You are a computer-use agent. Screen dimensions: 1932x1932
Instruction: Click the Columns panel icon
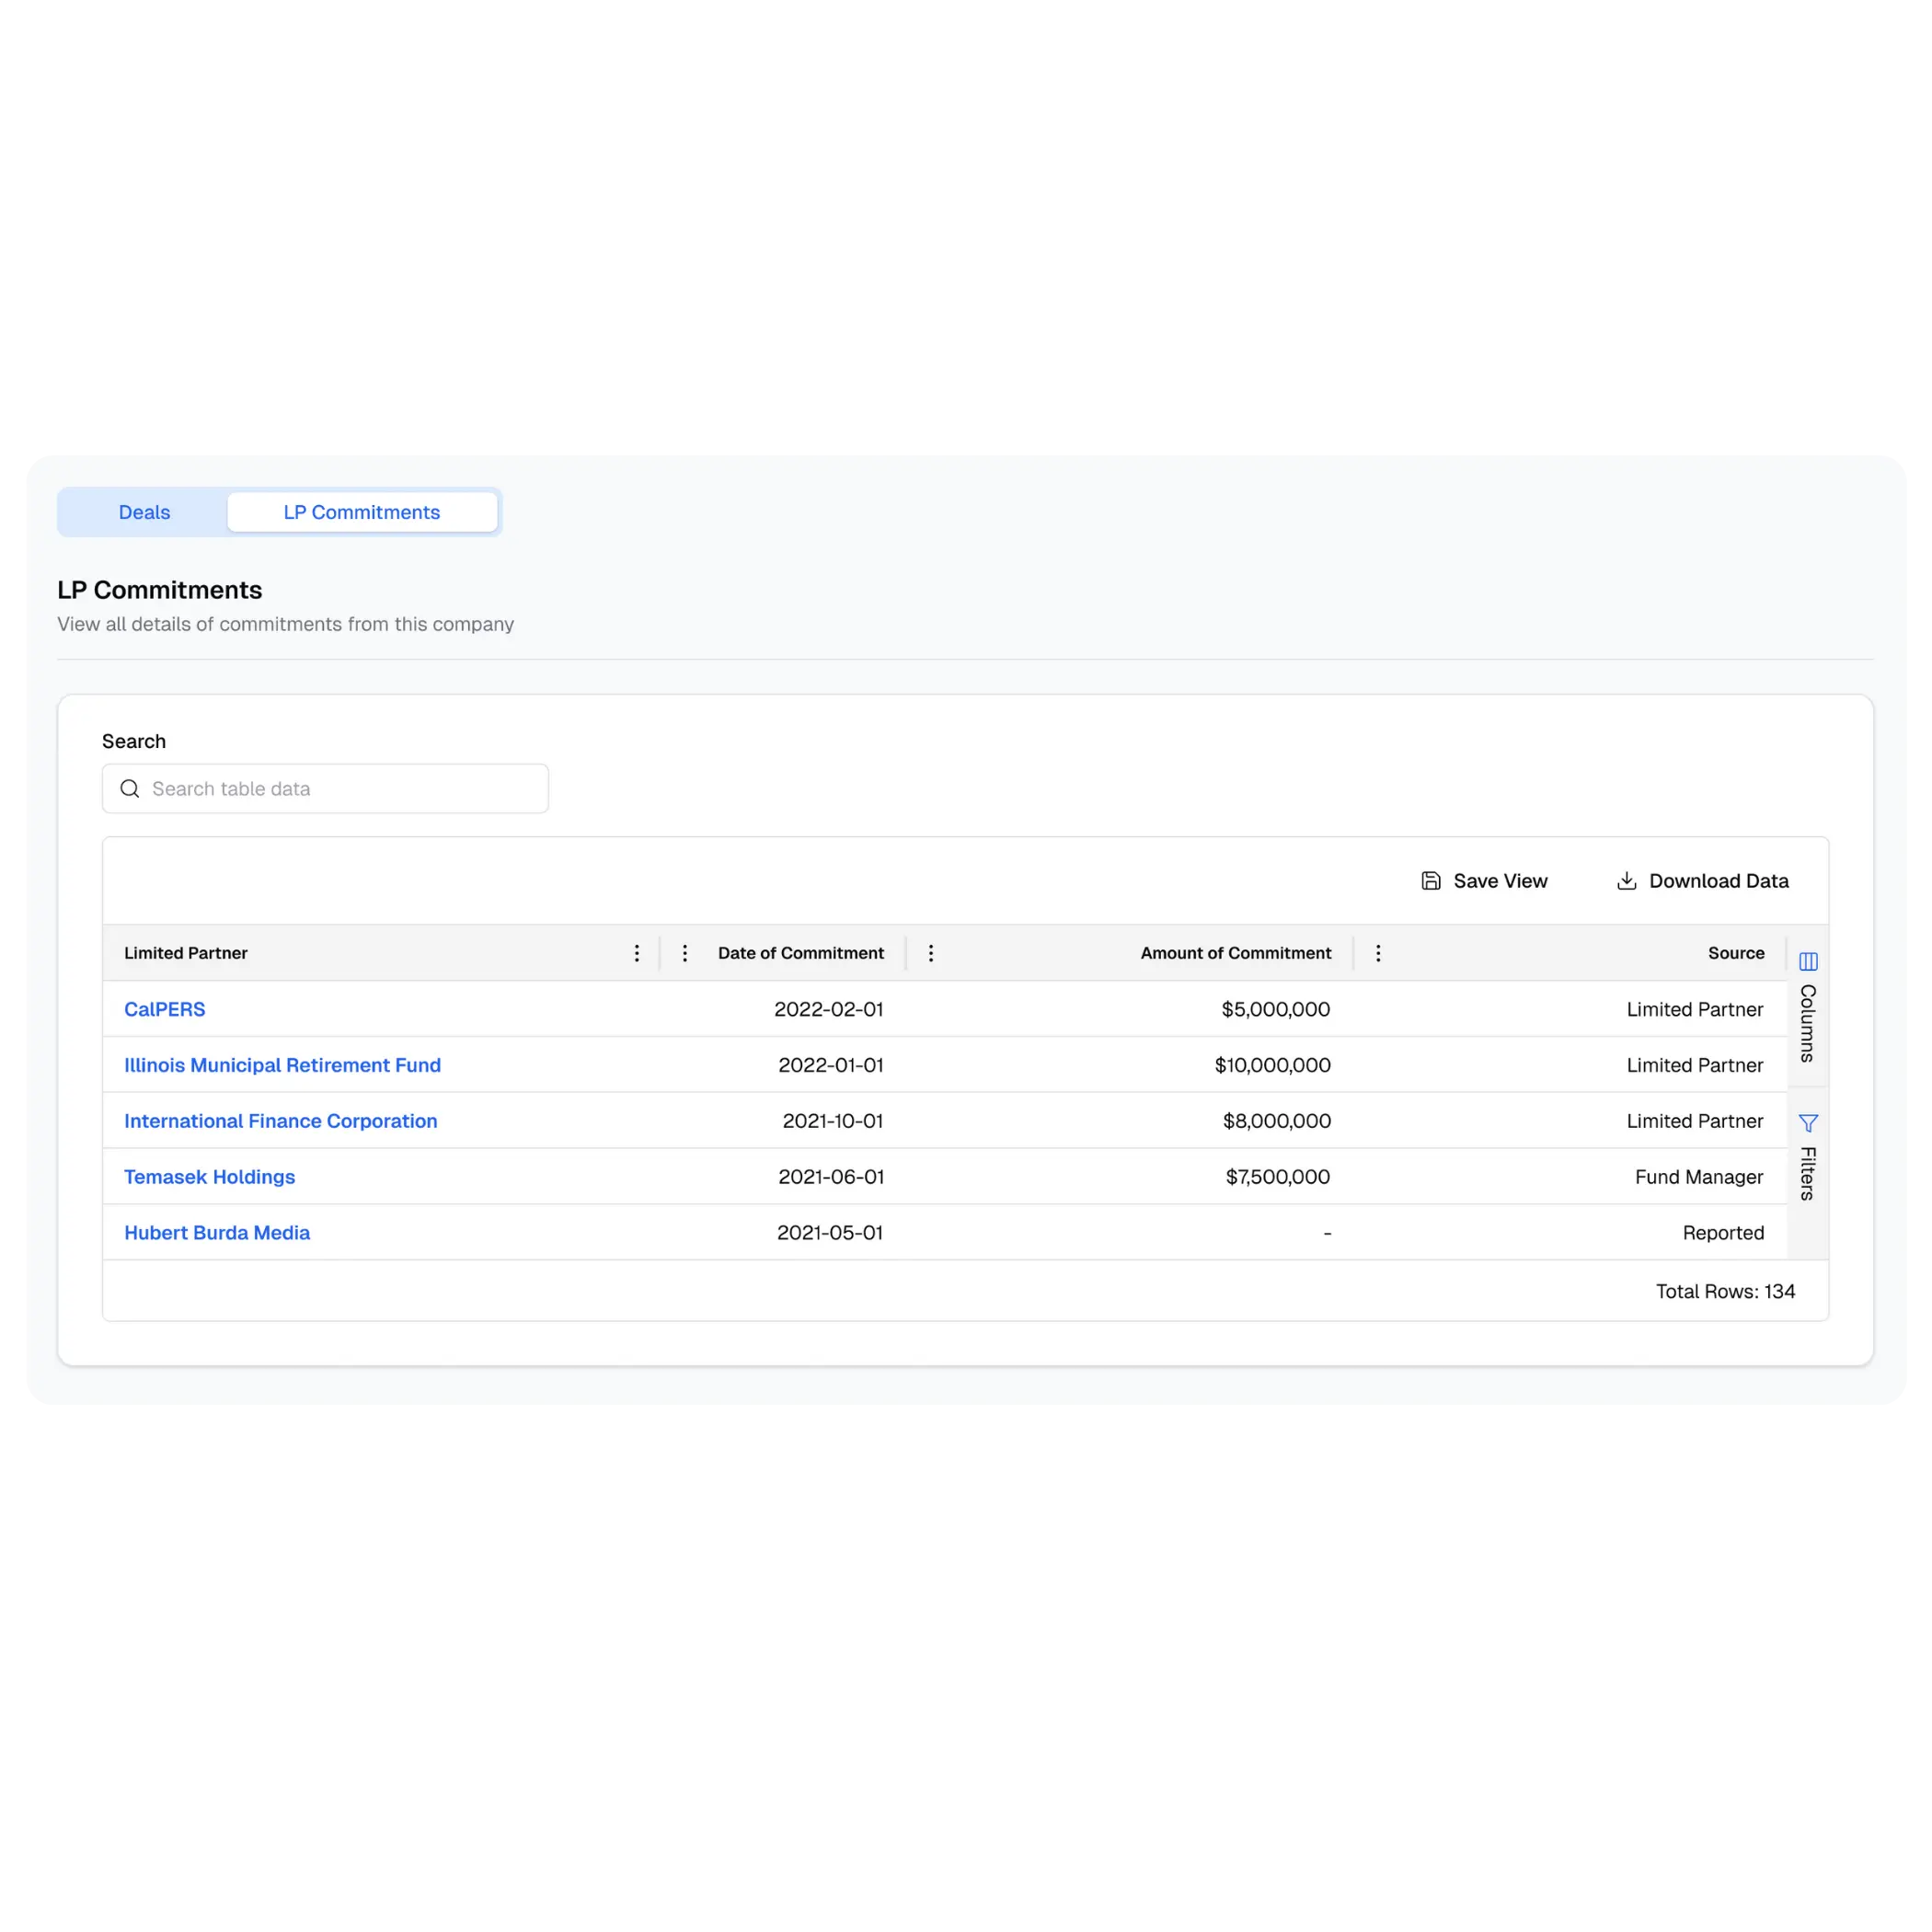point(1808,962)
